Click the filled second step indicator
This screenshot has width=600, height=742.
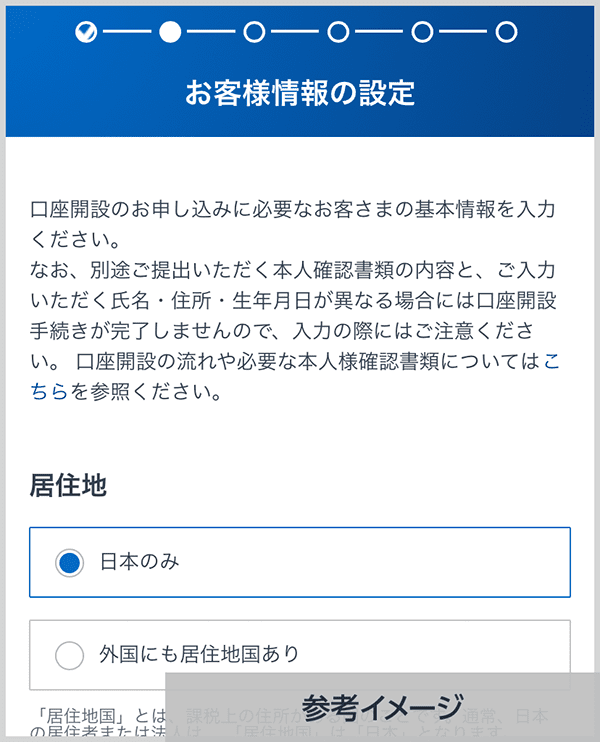170,33
